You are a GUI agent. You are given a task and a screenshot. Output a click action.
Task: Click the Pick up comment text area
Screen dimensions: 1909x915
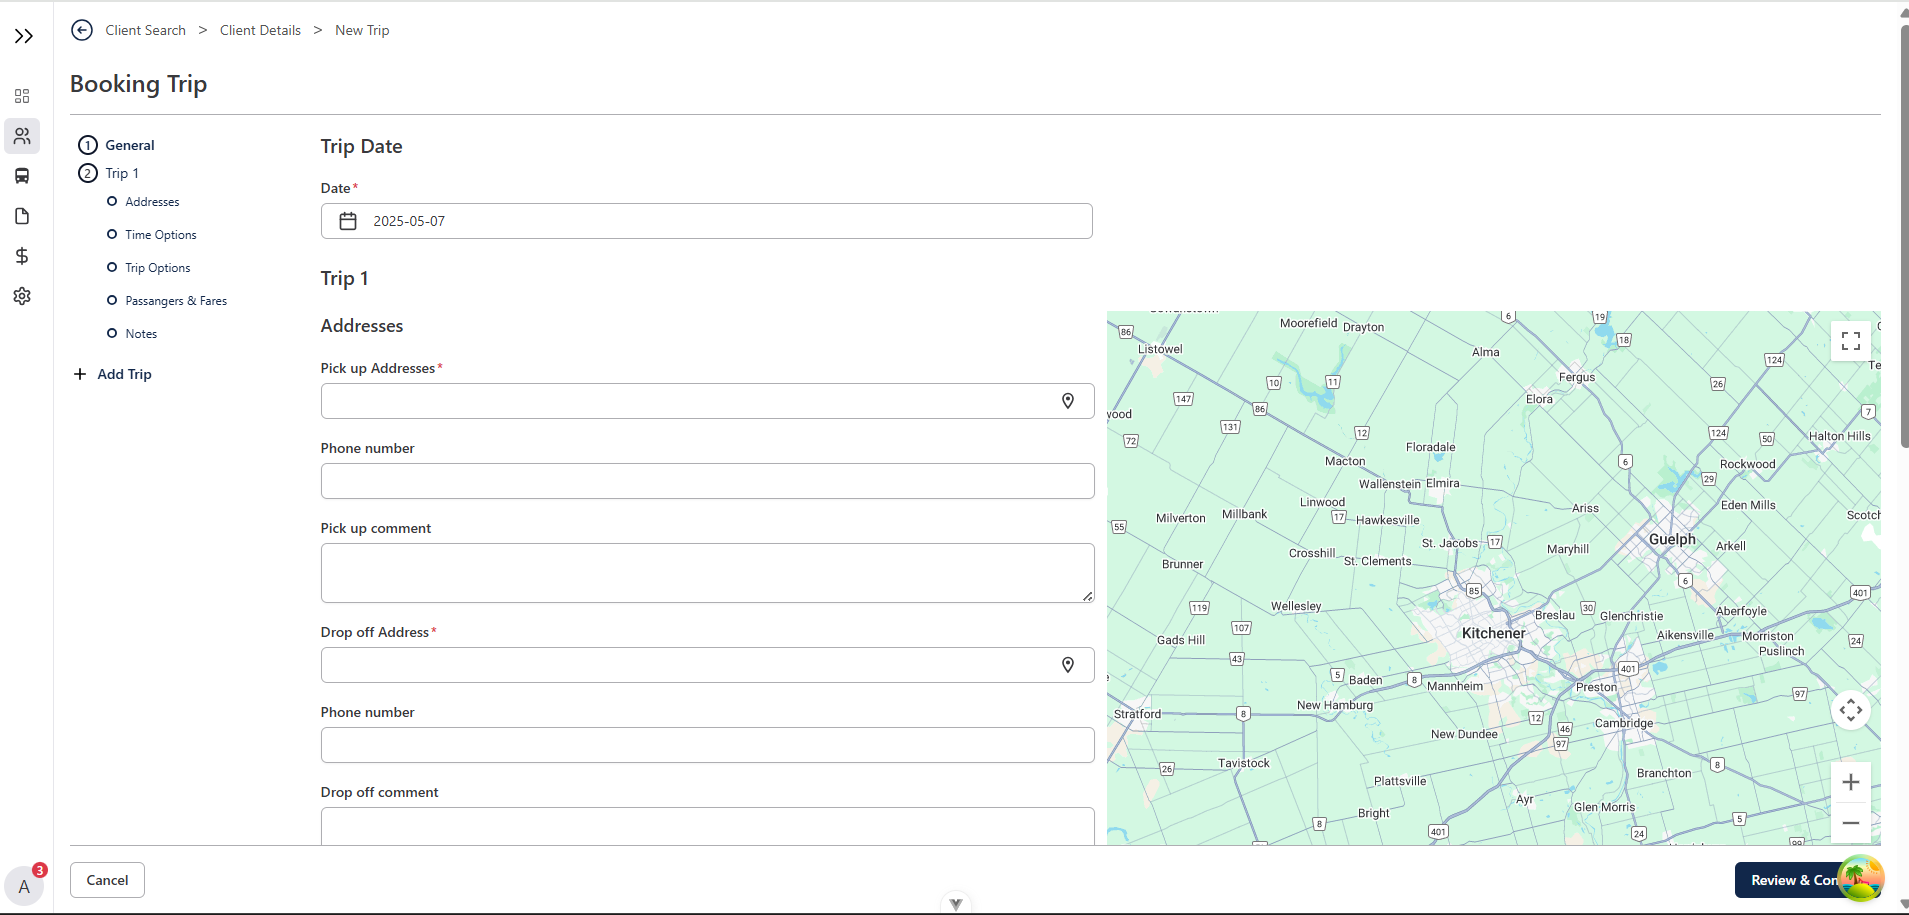(x=706, y=573)
